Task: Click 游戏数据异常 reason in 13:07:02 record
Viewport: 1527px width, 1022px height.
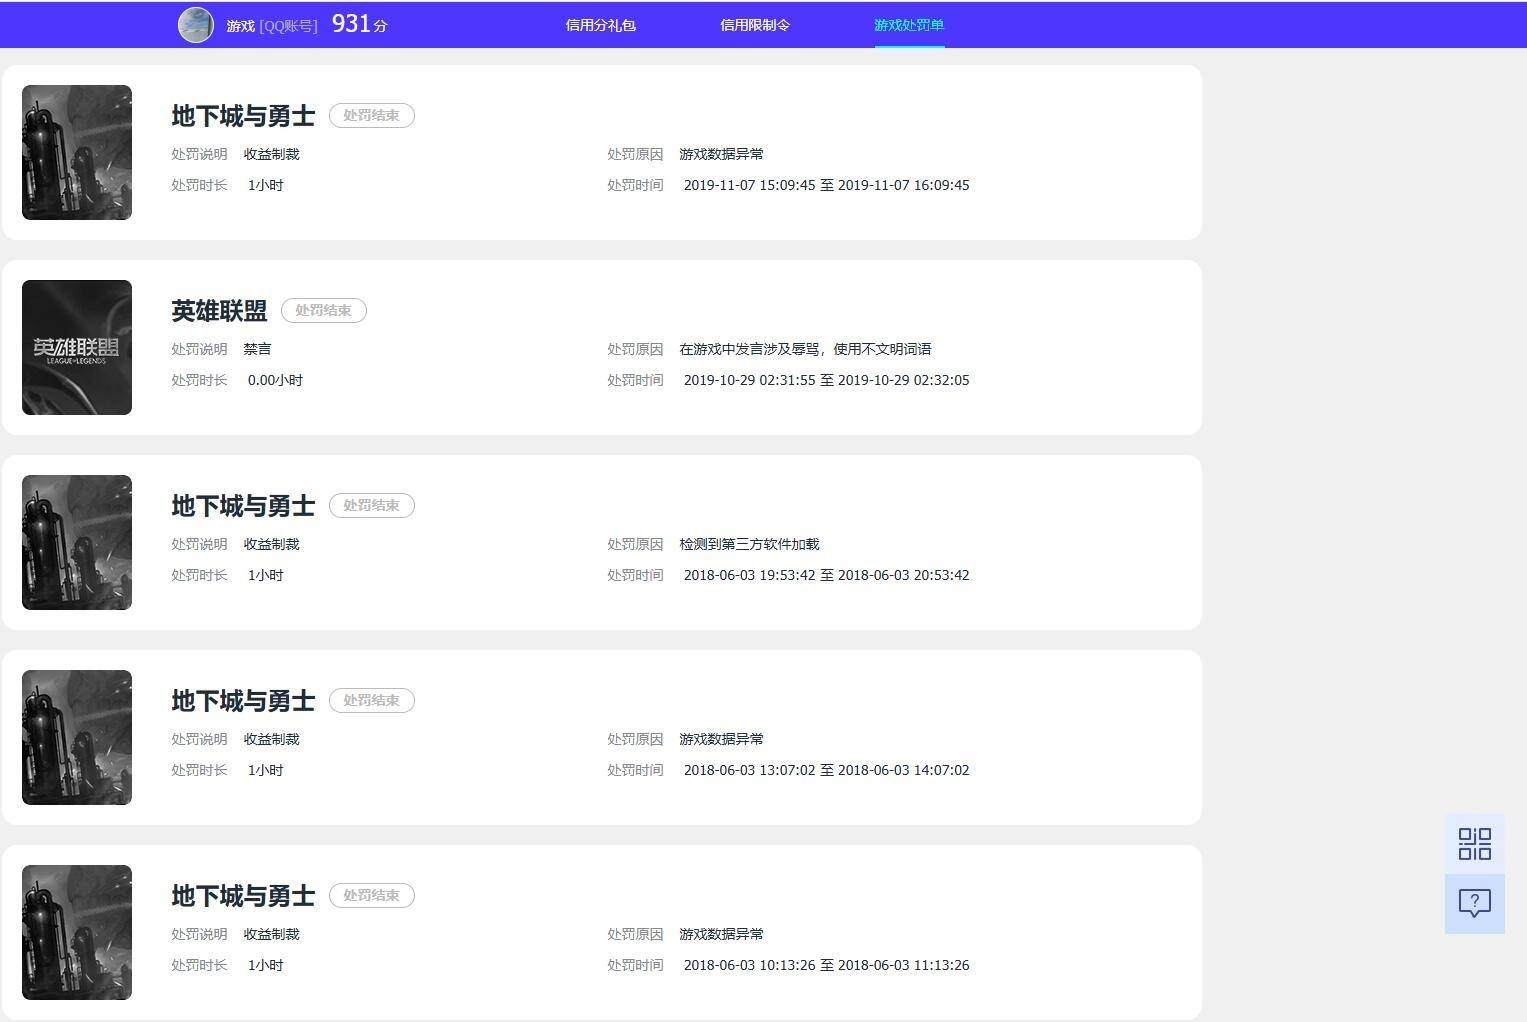Action: 721,739
